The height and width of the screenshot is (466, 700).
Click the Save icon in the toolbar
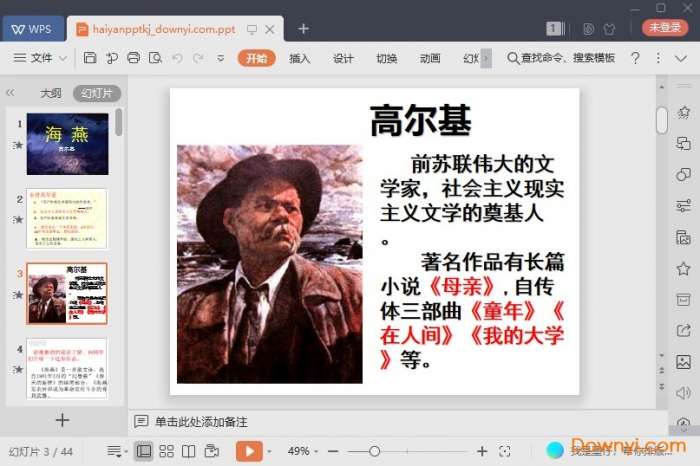[x=90, y=58]
